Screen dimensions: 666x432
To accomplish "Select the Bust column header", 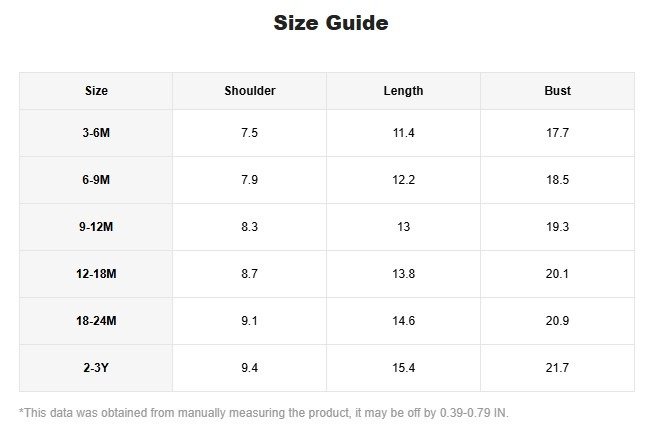I will coord(557,91).
